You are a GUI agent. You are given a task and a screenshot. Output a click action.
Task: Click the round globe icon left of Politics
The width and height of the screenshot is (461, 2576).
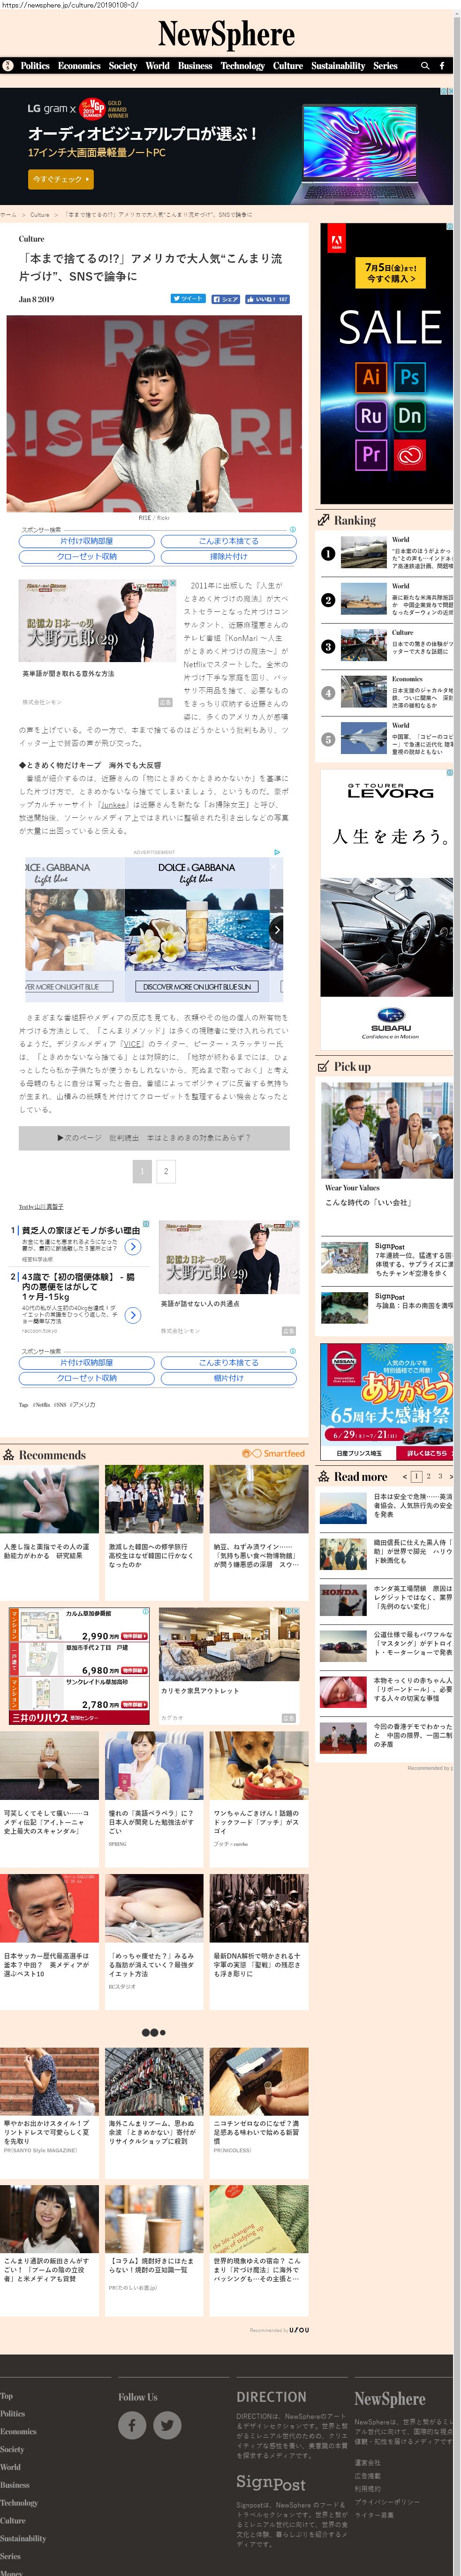8,66
